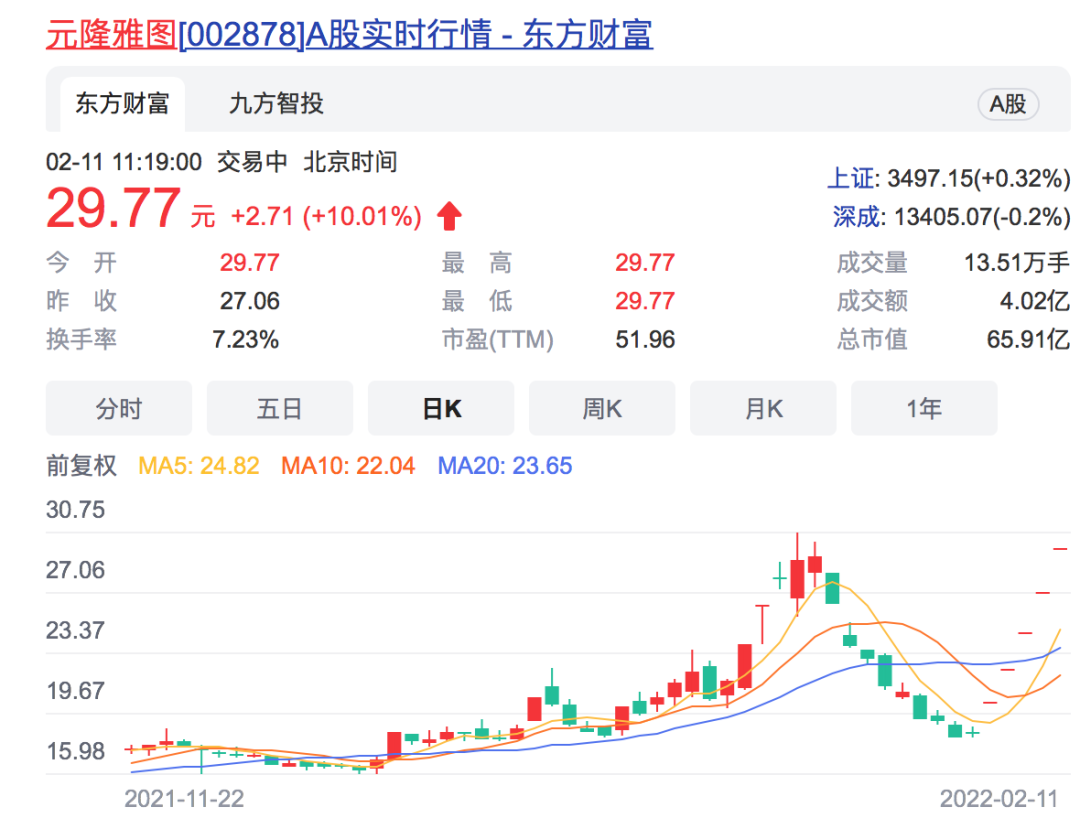Screen dimensions: 1080x818
Task: Click the current price 29.77
Action: pos(113,209)
